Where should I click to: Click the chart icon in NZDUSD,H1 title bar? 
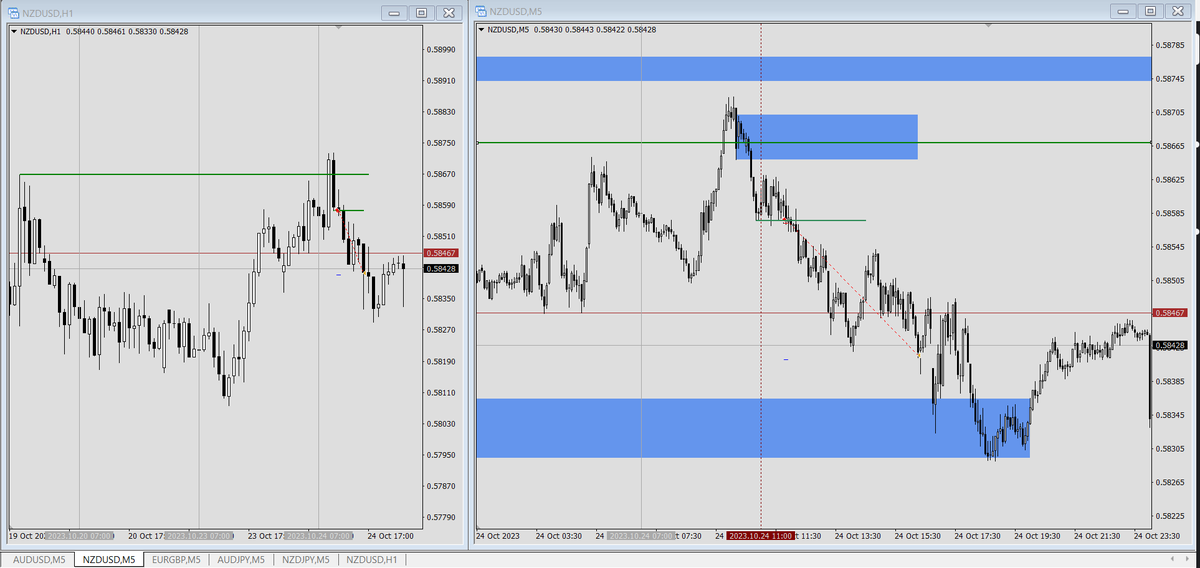pyautogui.click(x=14, y=12)
